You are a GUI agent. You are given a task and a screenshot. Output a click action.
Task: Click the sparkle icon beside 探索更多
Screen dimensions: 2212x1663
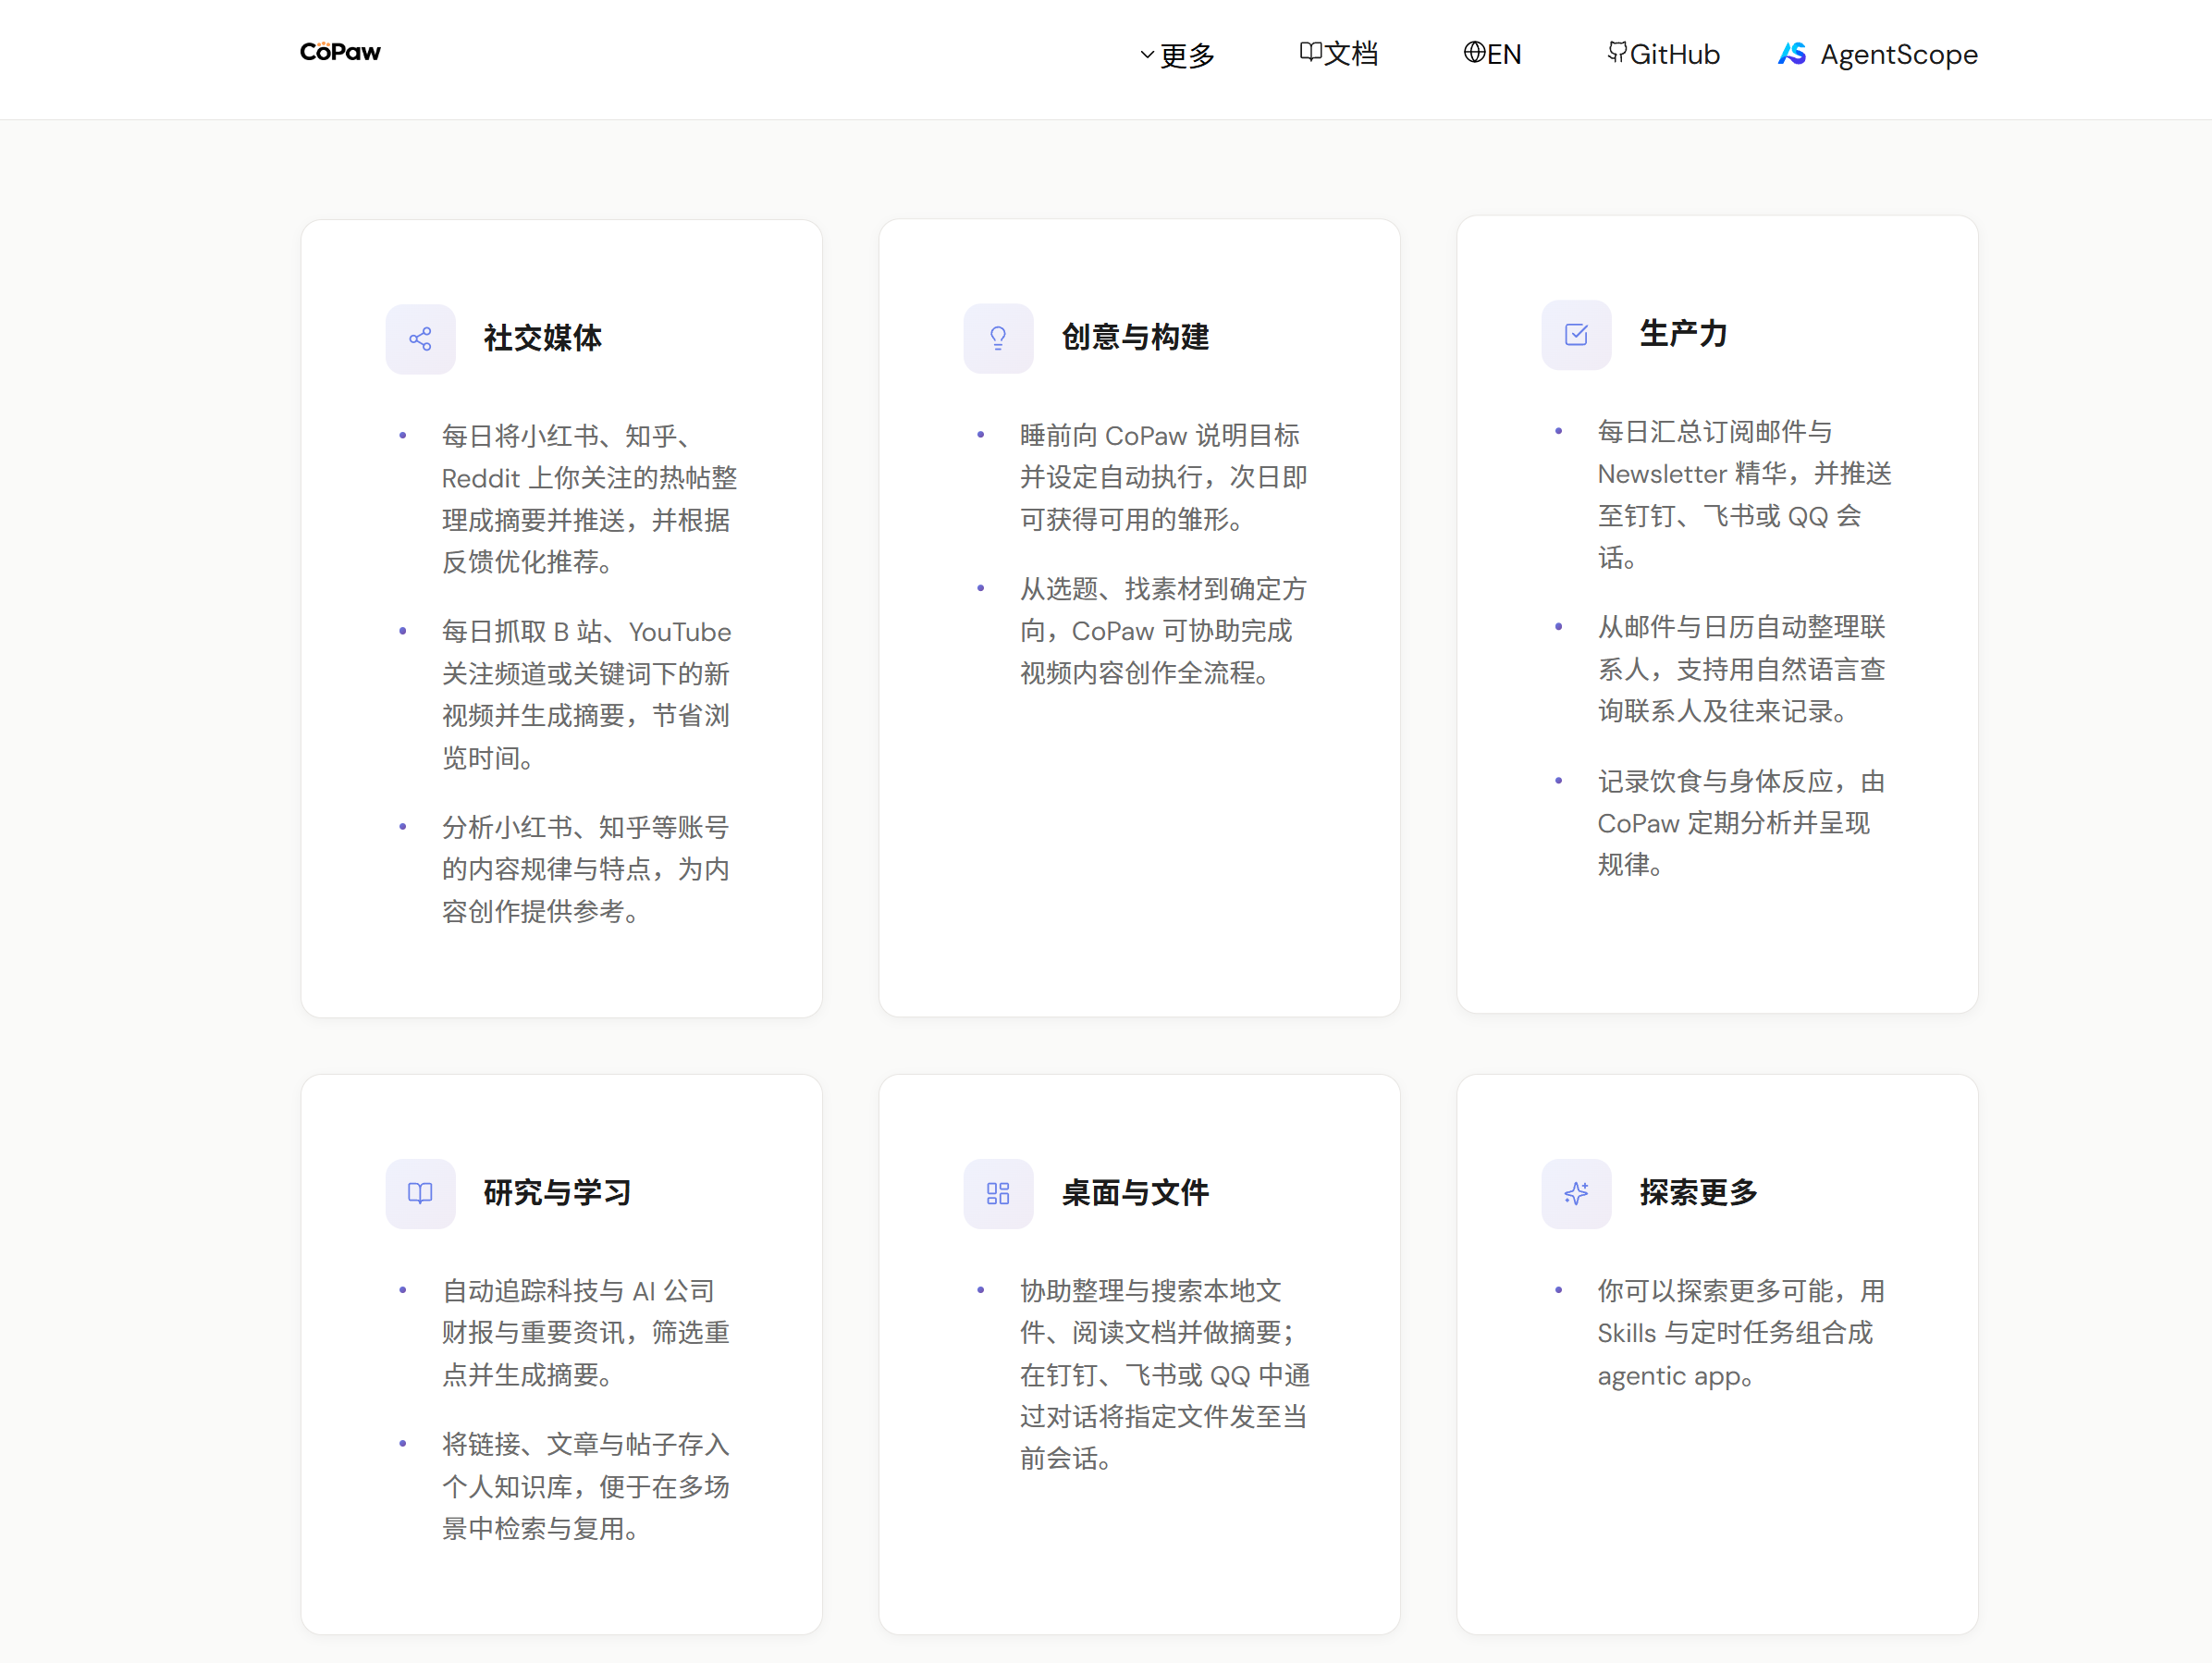coord(1576,1193)
